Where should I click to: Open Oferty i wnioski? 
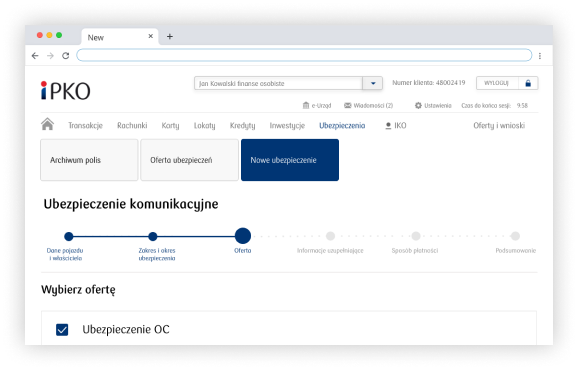(499, 126)
